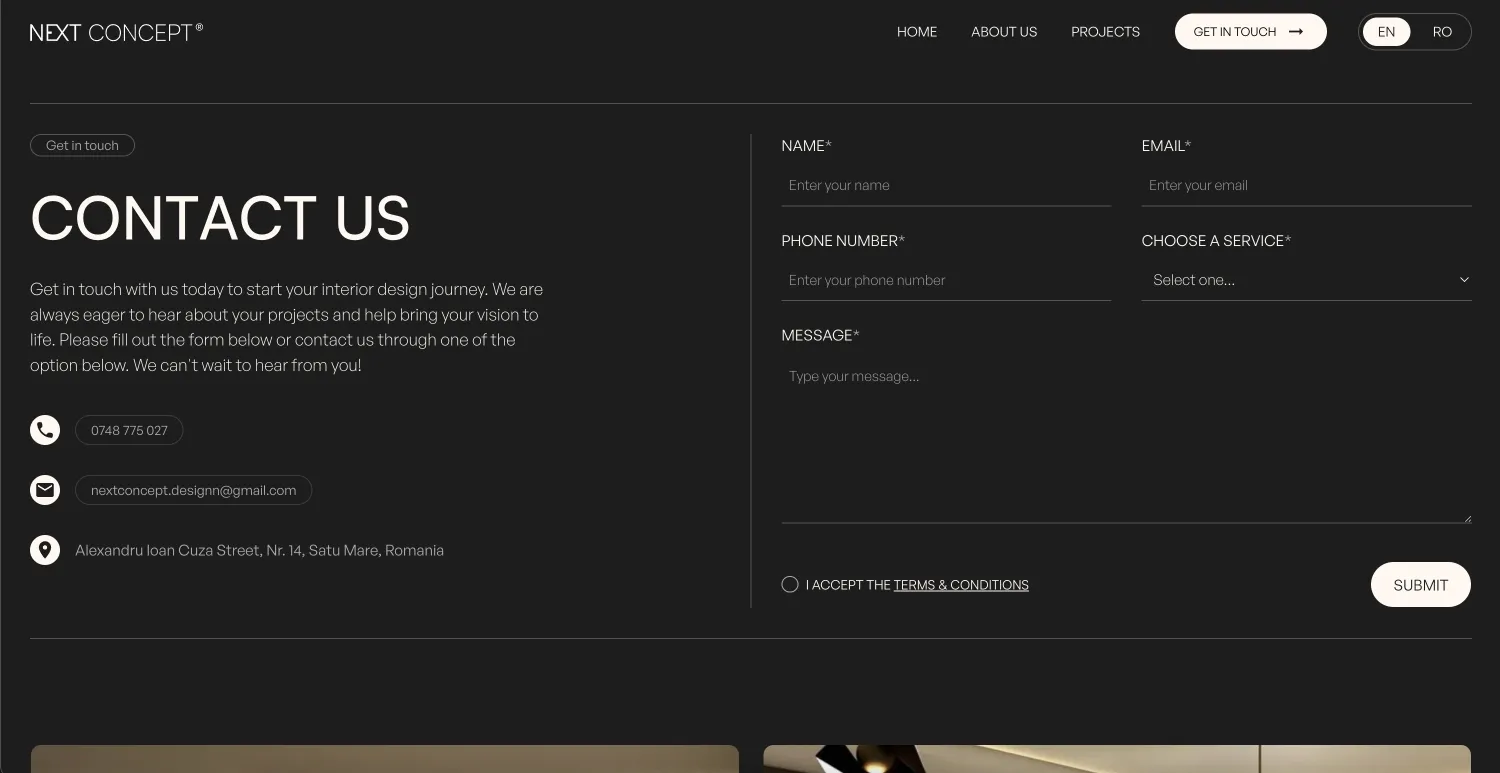The width and height of the screenshot is (1500, 773).
Task: Open the Select one service dropdown
Action: [x=1306, y=280]
